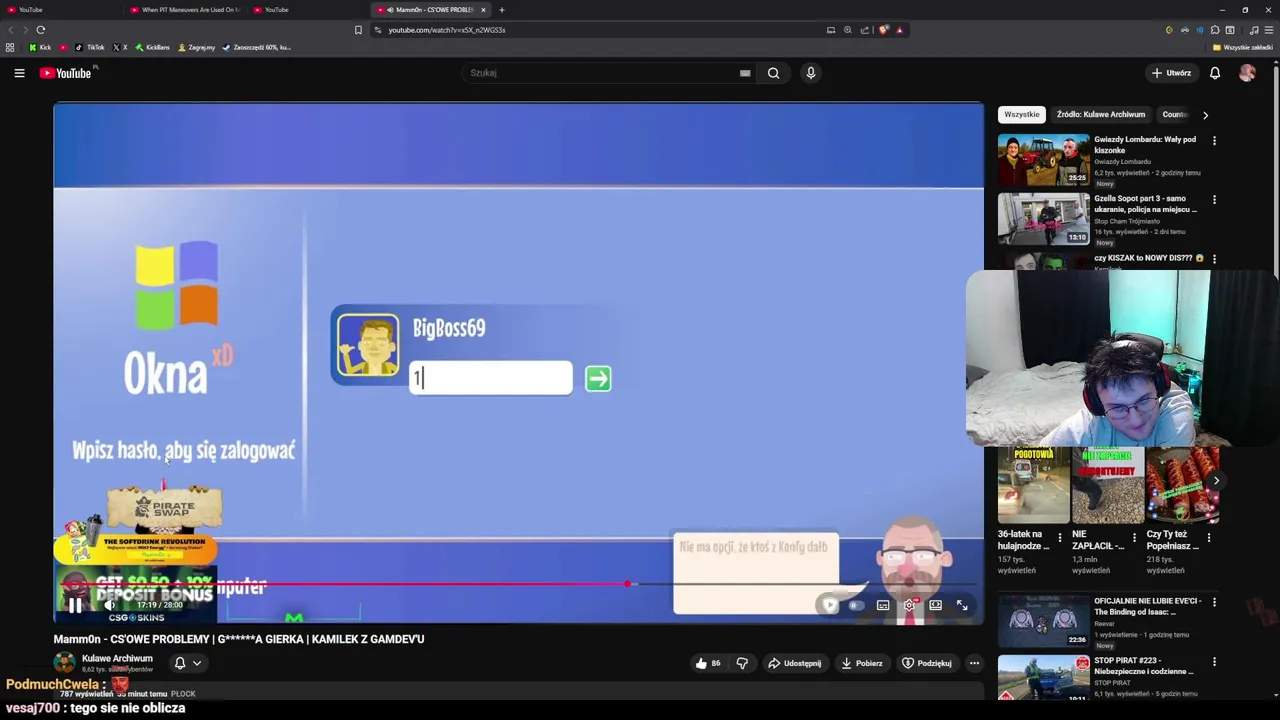Viewport: 1280px width, 720px height.
Task: Open 36-latek na hulajnodze short thumbnail
Action: pos(1033,485)
